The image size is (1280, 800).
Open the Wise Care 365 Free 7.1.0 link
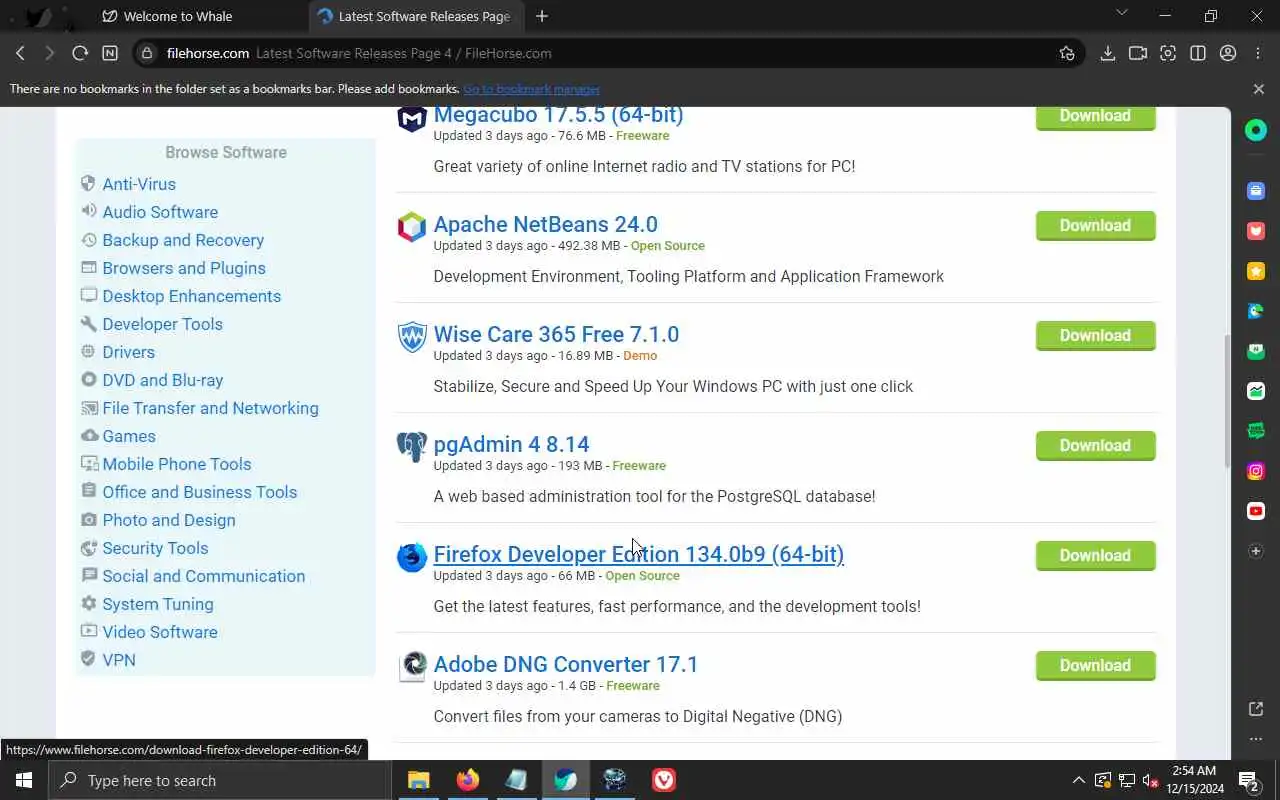pos(556,334)
